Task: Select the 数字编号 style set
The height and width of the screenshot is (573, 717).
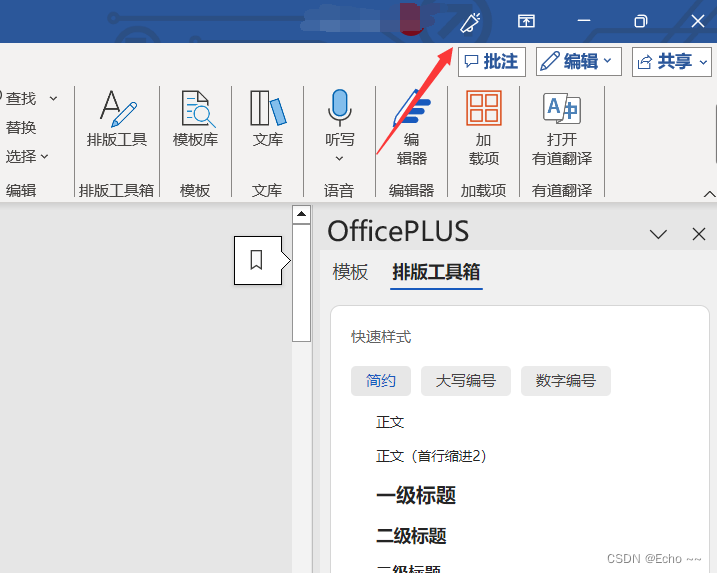Action: [566, 381]
